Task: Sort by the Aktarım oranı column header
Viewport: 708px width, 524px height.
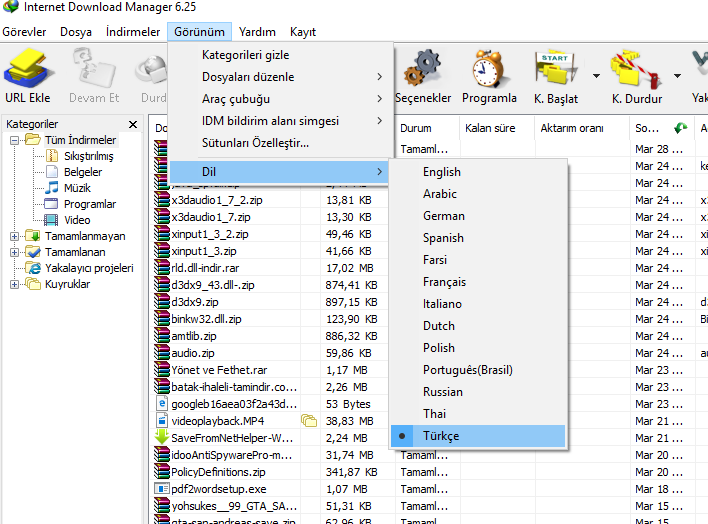Action: [582, 128]
